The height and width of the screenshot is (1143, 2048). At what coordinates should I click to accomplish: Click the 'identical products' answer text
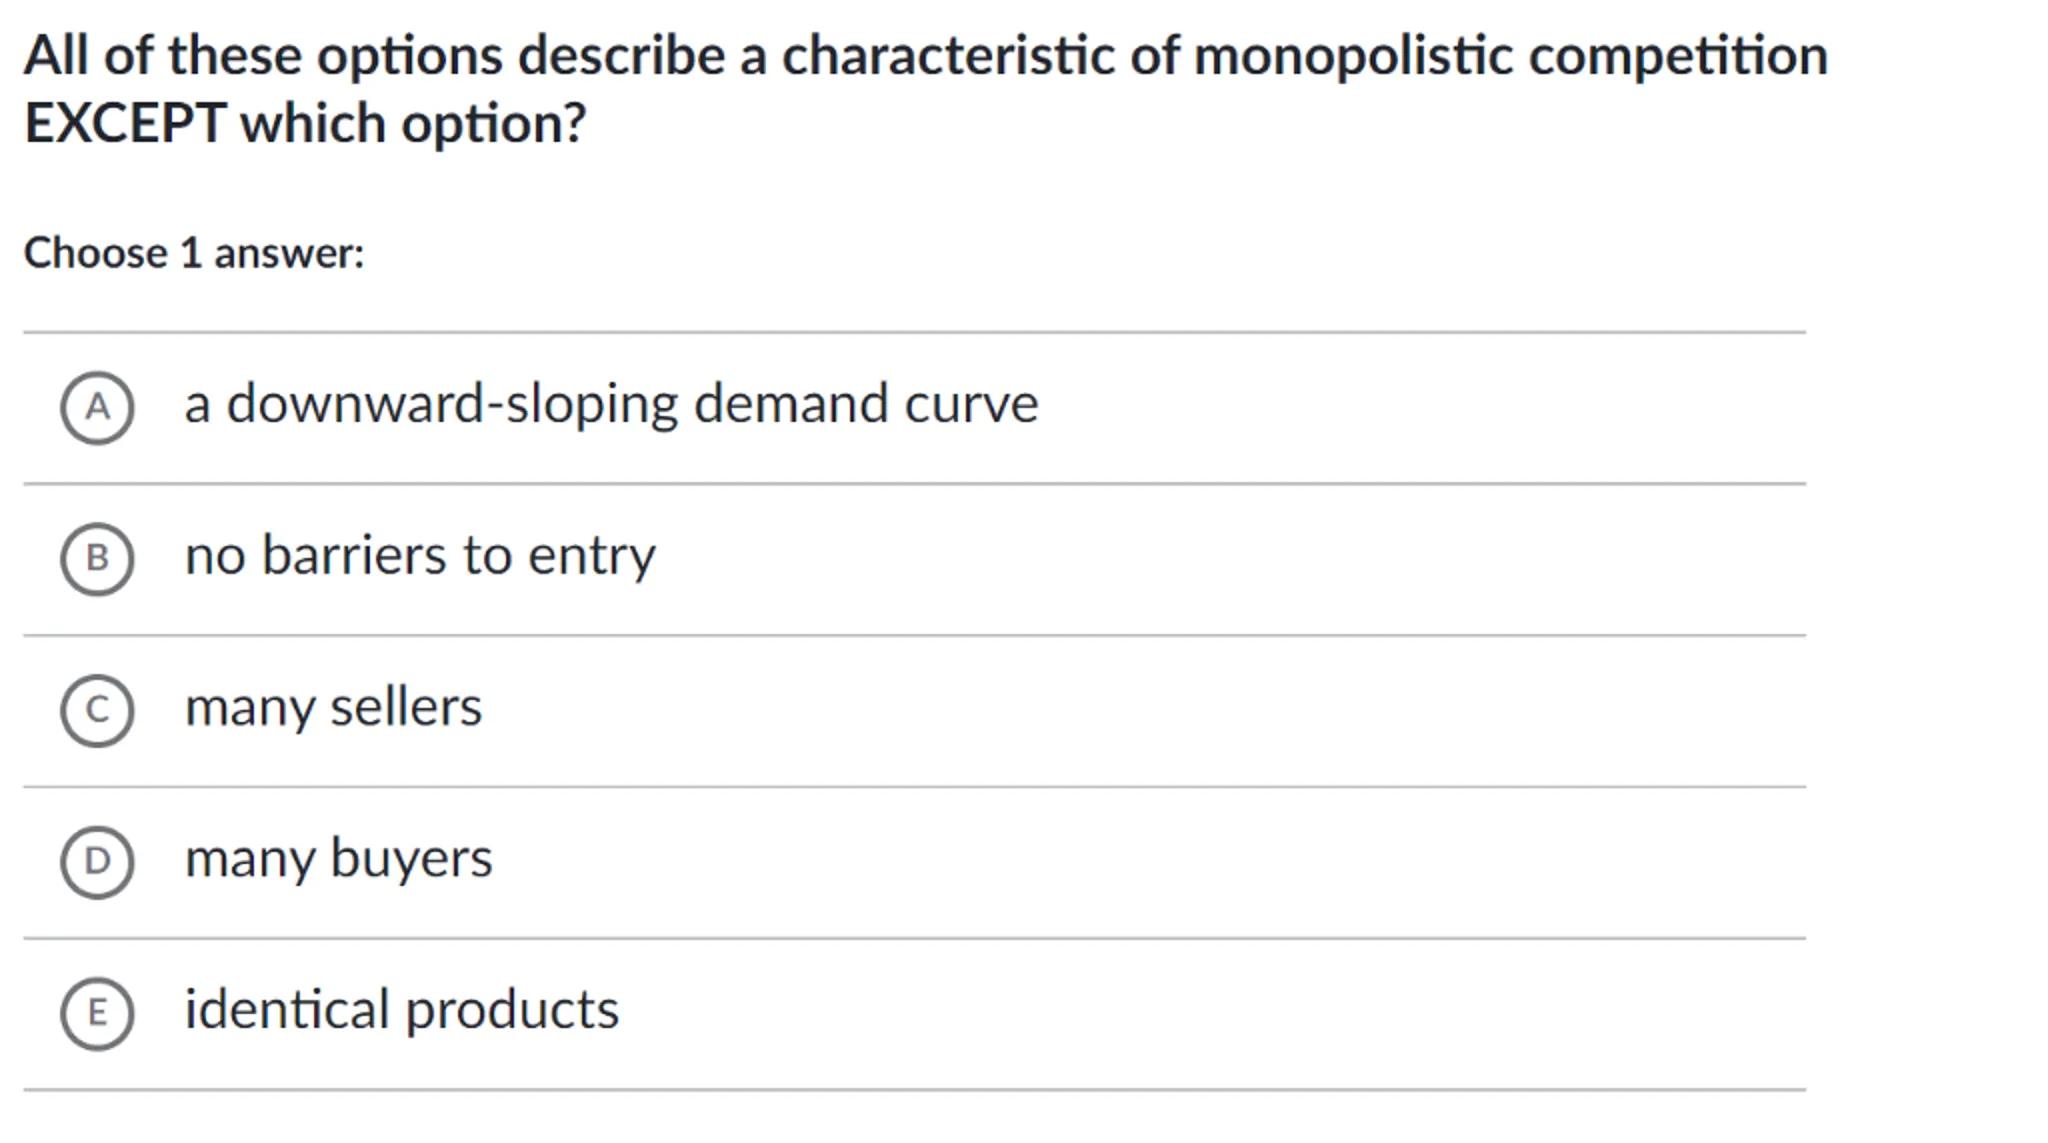(401, 1010)
